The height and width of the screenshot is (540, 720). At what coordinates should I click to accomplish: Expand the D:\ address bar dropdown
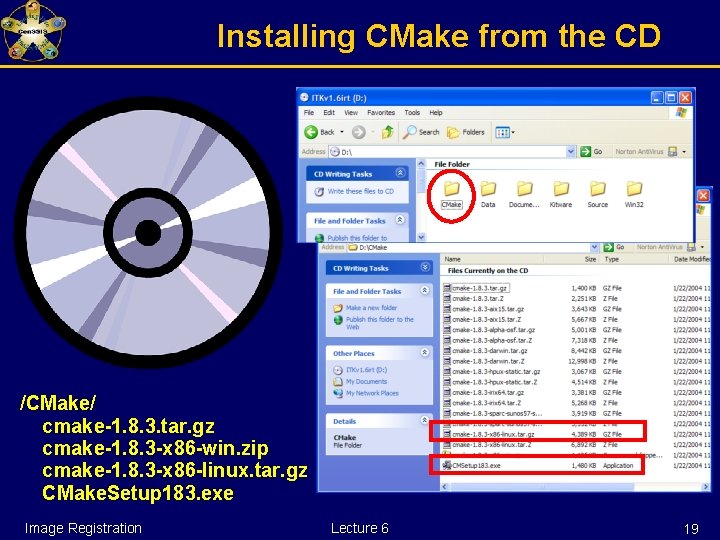571,152
